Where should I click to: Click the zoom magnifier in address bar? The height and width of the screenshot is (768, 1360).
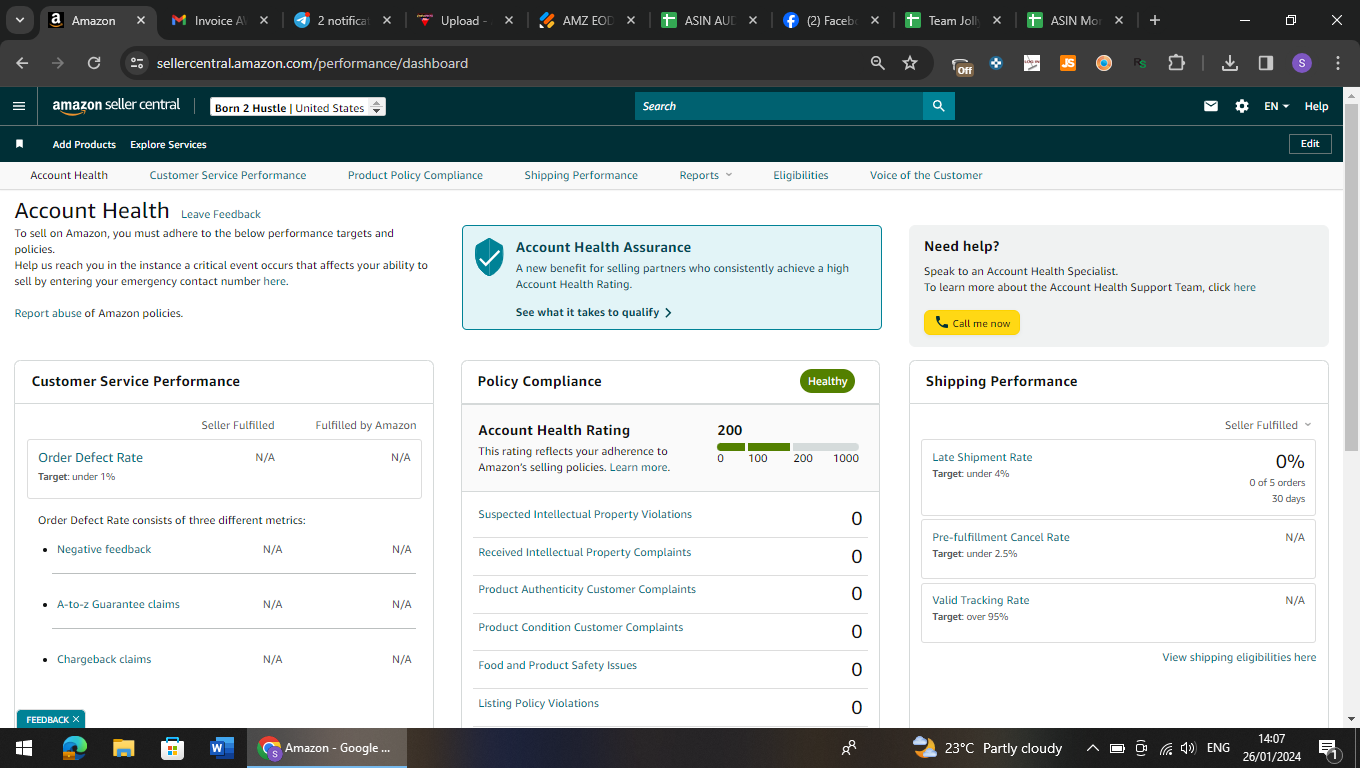(878, 63)
